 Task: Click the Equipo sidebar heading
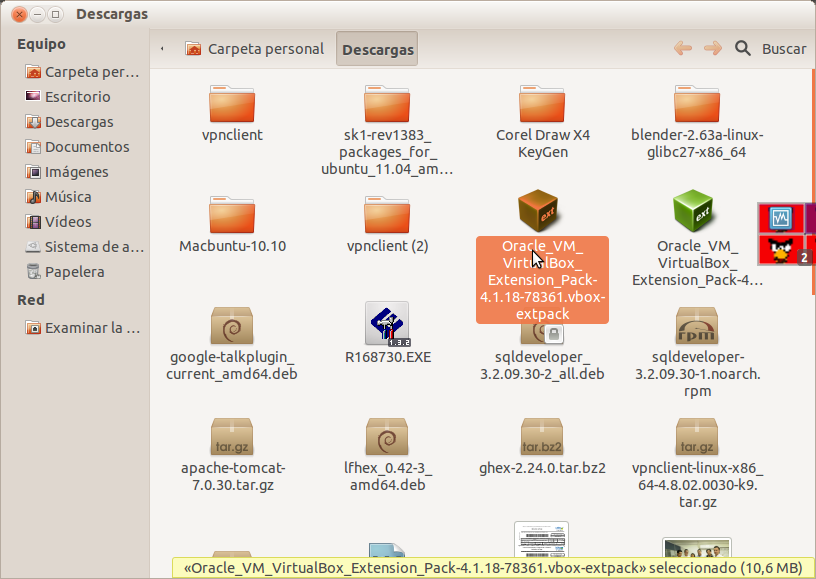click(x=41, y=44)
